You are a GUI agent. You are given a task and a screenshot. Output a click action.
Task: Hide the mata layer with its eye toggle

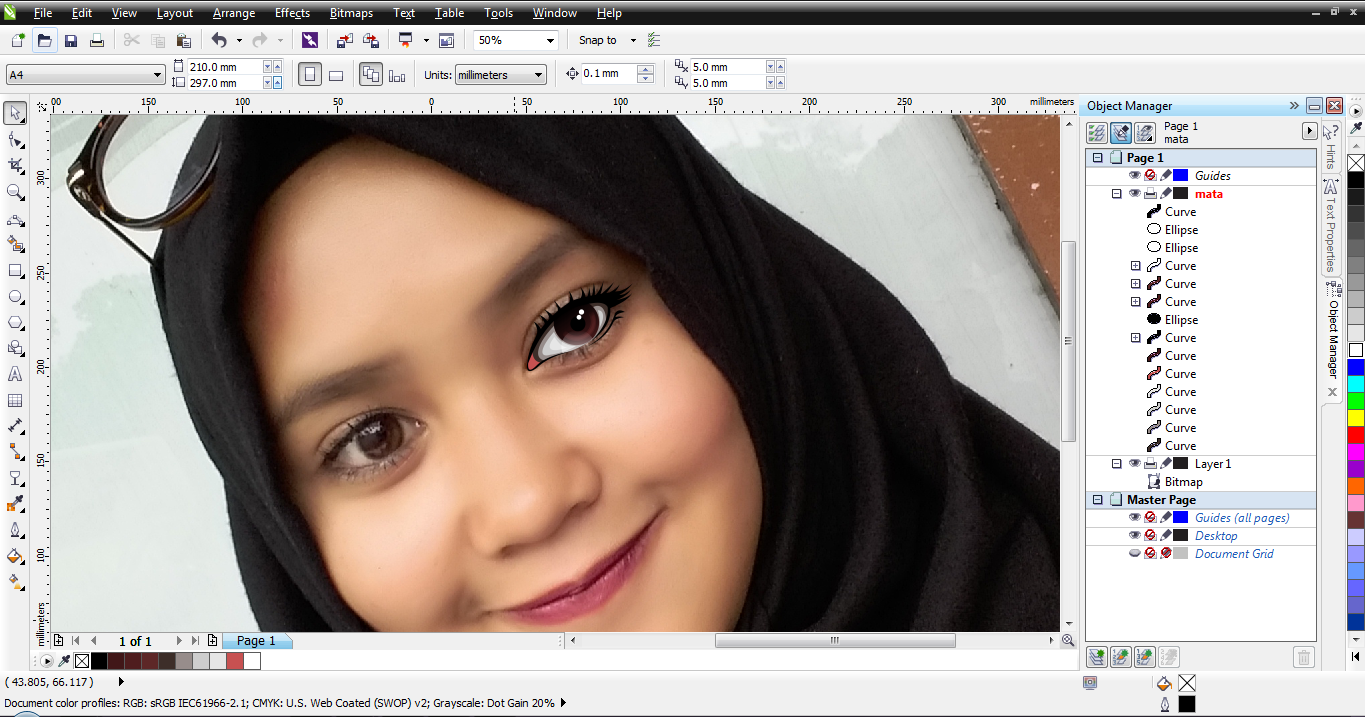(x=1135, y=193)
